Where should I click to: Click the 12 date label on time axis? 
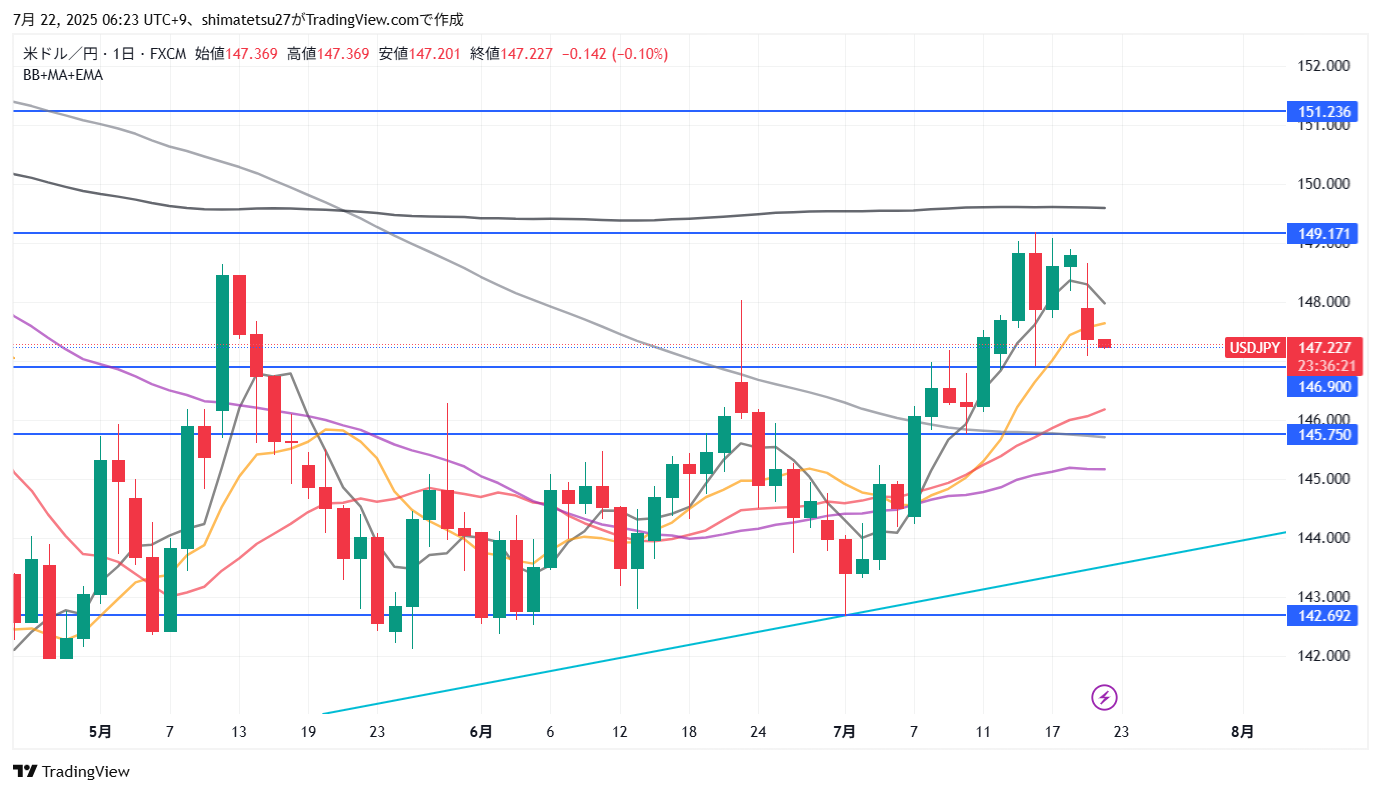(619, 731)
